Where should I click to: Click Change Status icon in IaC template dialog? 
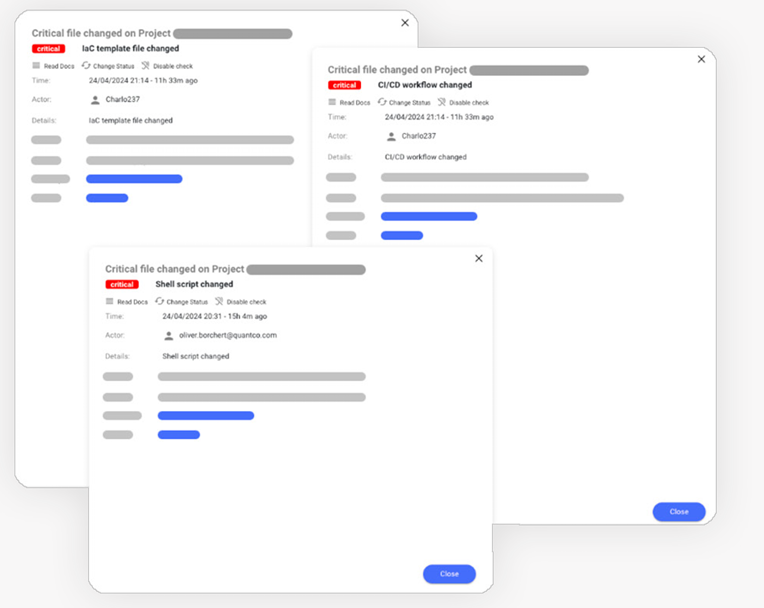[x=86, y=66]
